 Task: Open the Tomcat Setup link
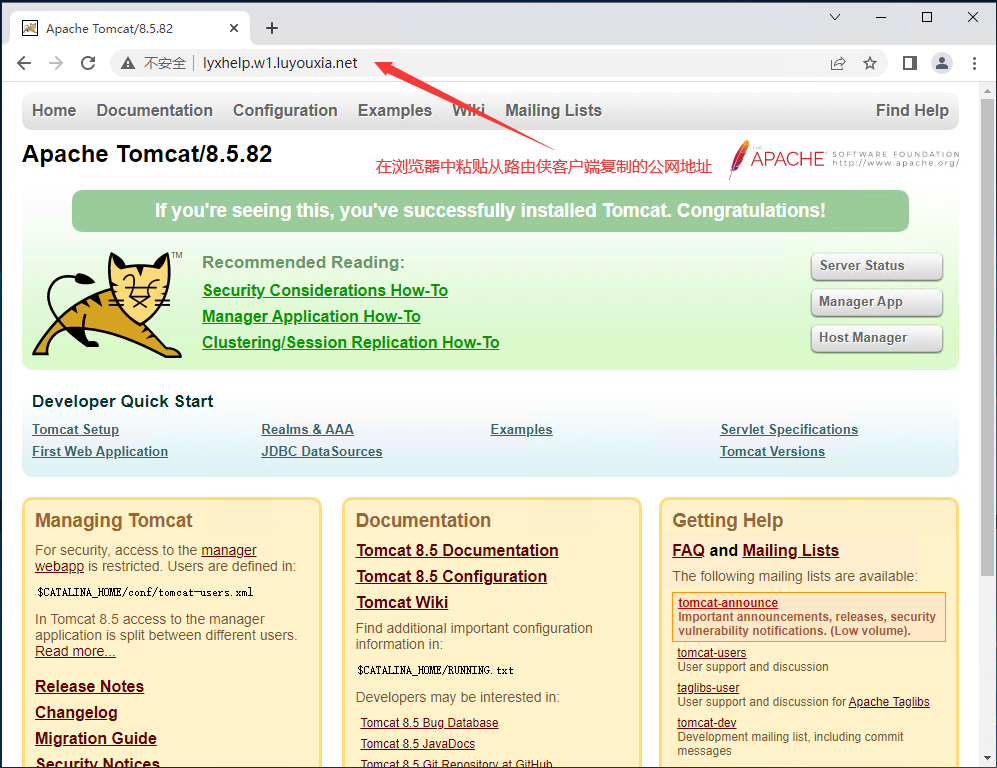click(75, 430)
